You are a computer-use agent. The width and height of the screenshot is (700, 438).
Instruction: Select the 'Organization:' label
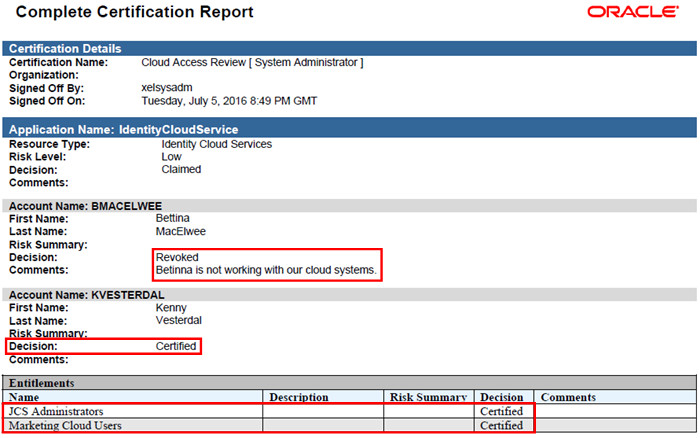[44, 75]
